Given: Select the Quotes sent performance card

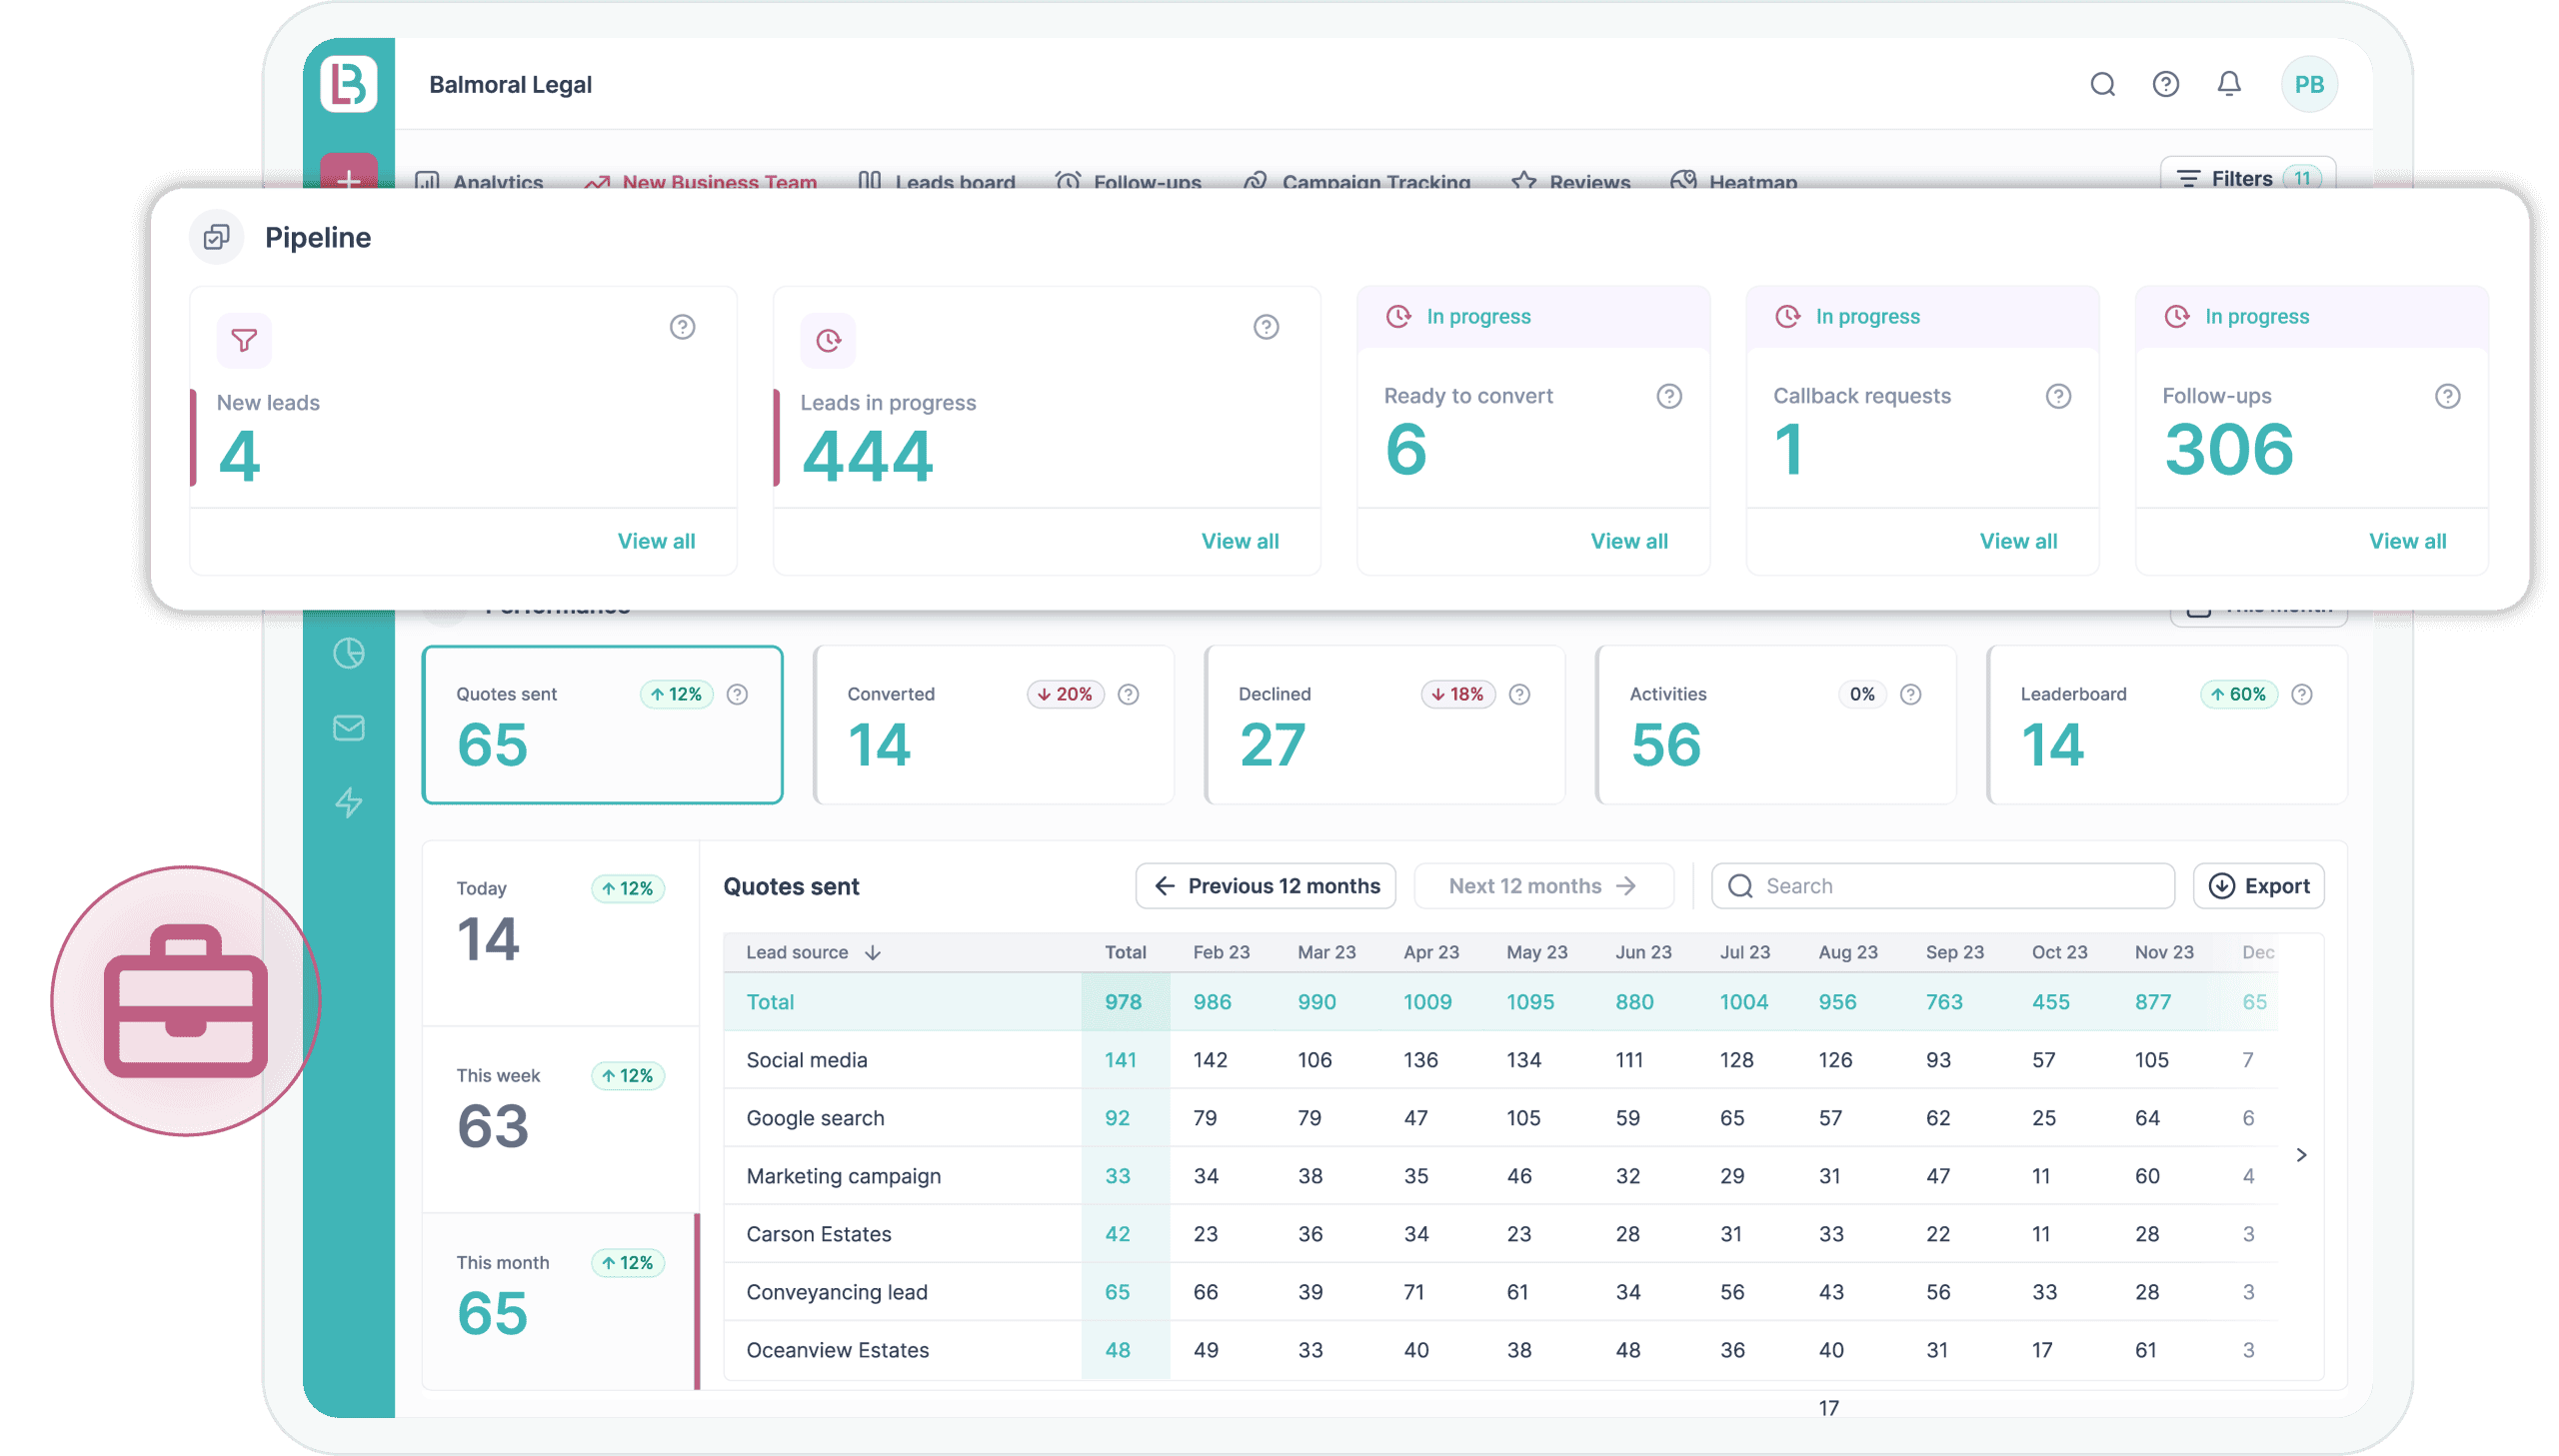Looking at the screenshot, I should (x=602, y=725).
